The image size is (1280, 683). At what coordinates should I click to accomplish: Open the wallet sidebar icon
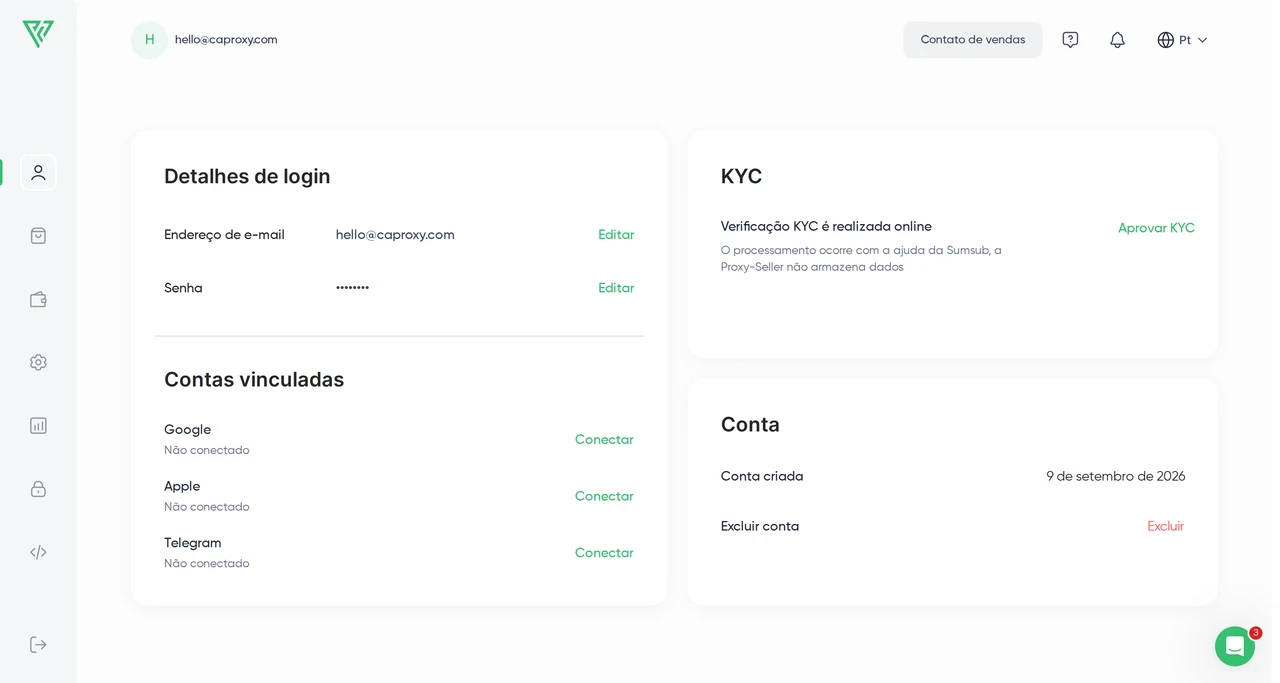(x=38, y=299)
